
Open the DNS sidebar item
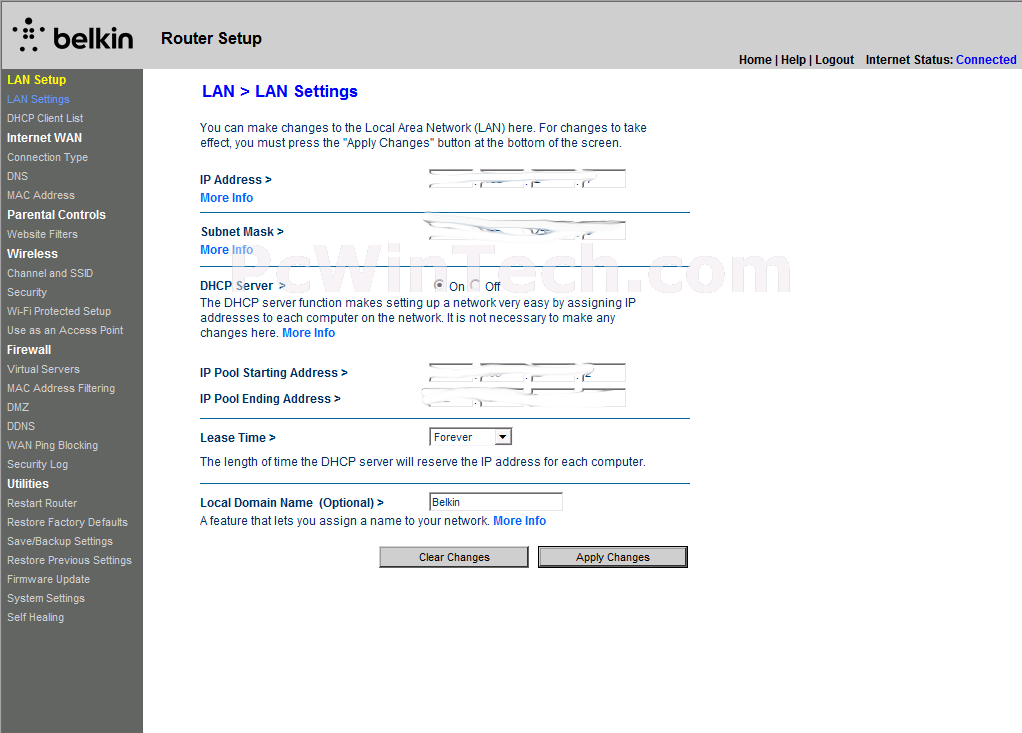point(17,176)
